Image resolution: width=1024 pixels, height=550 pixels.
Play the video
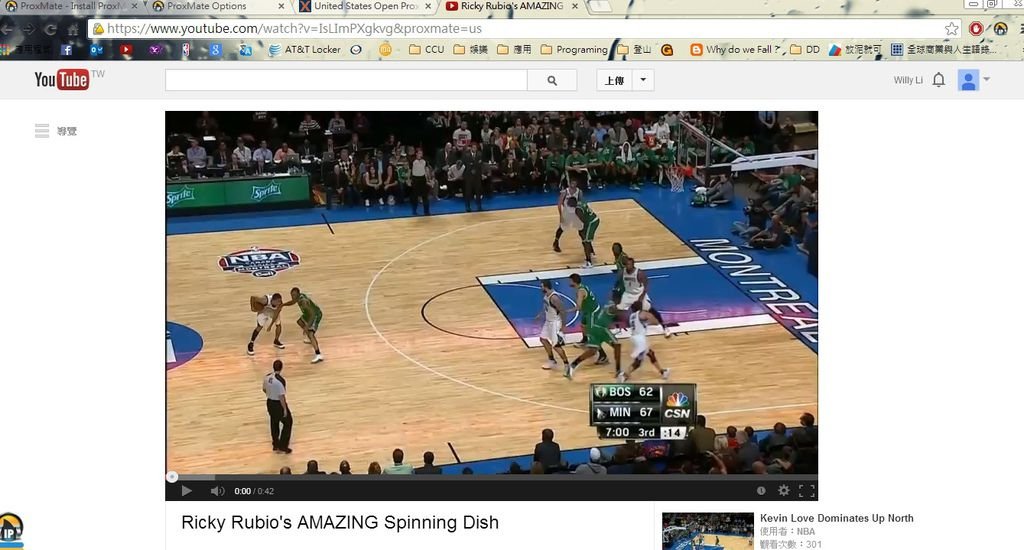pyautogui.click(x=186, y=491)
